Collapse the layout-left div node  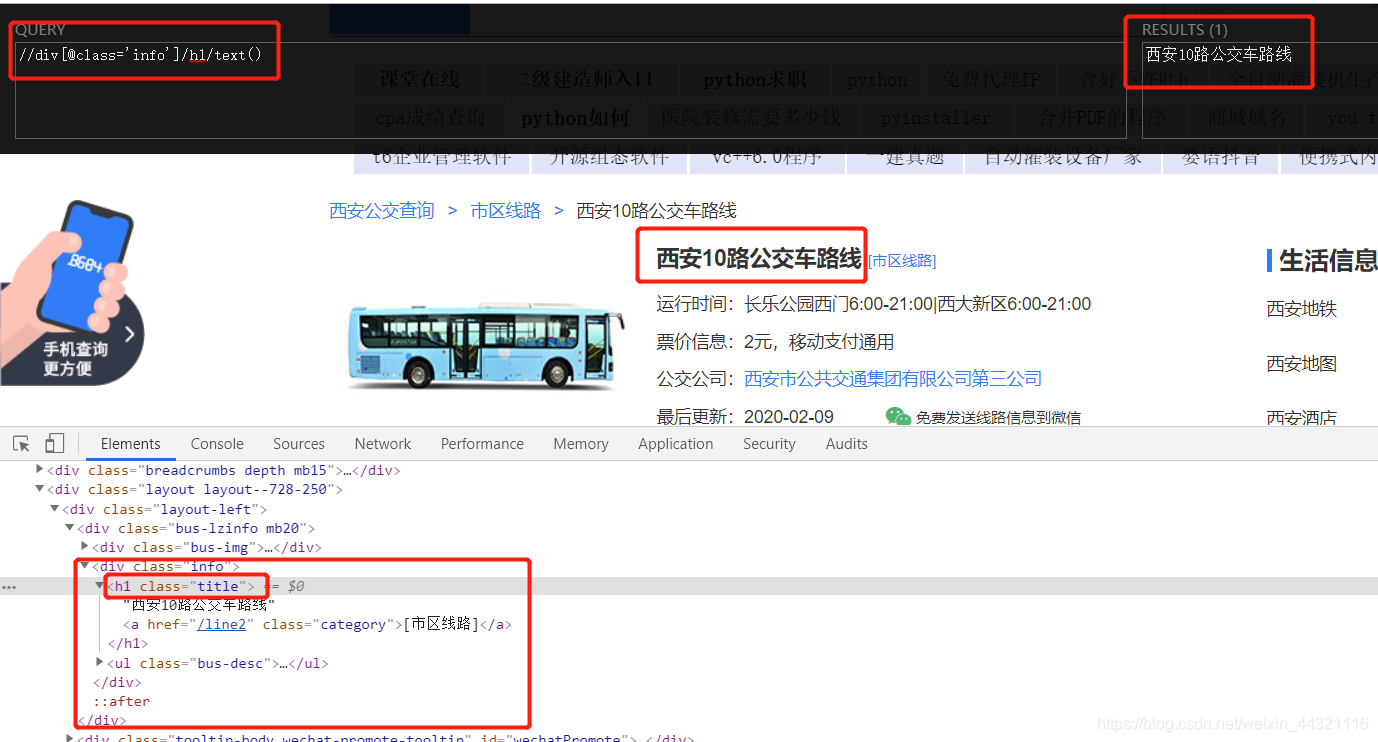pyautogui.click(x=55, y=508)
